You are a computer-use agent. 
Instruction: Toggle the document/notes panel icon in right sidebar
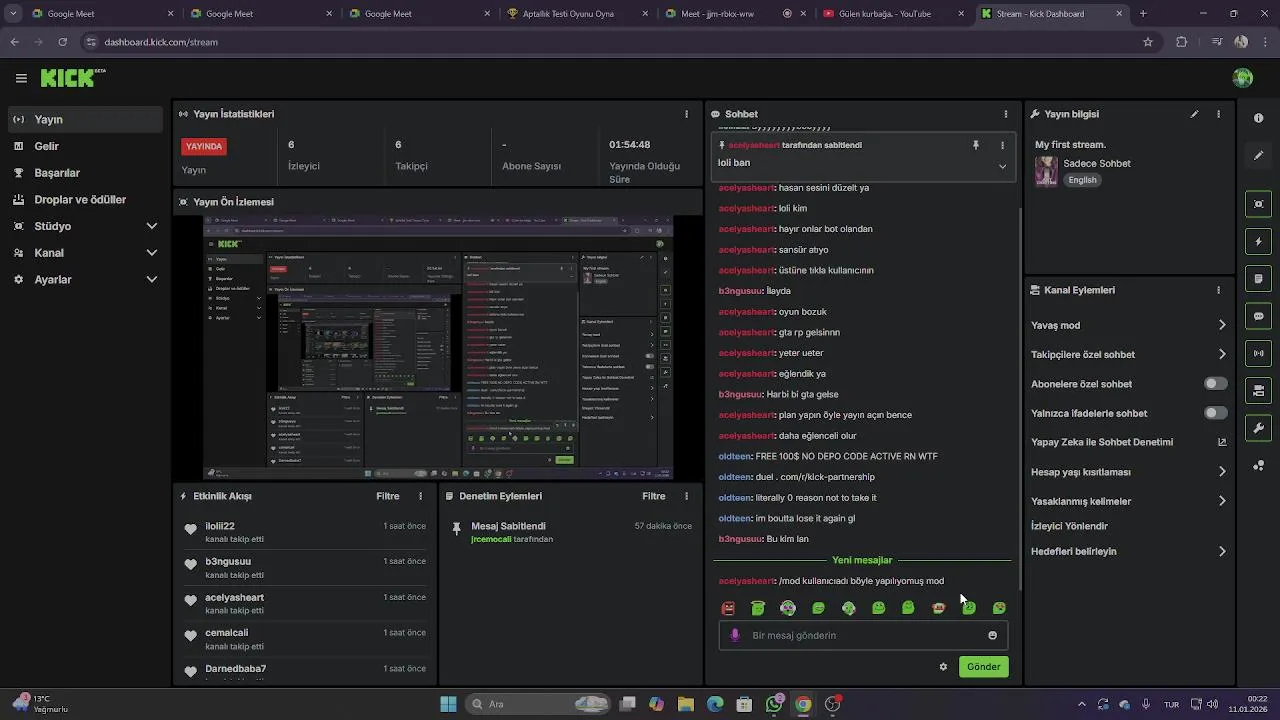1258,278
